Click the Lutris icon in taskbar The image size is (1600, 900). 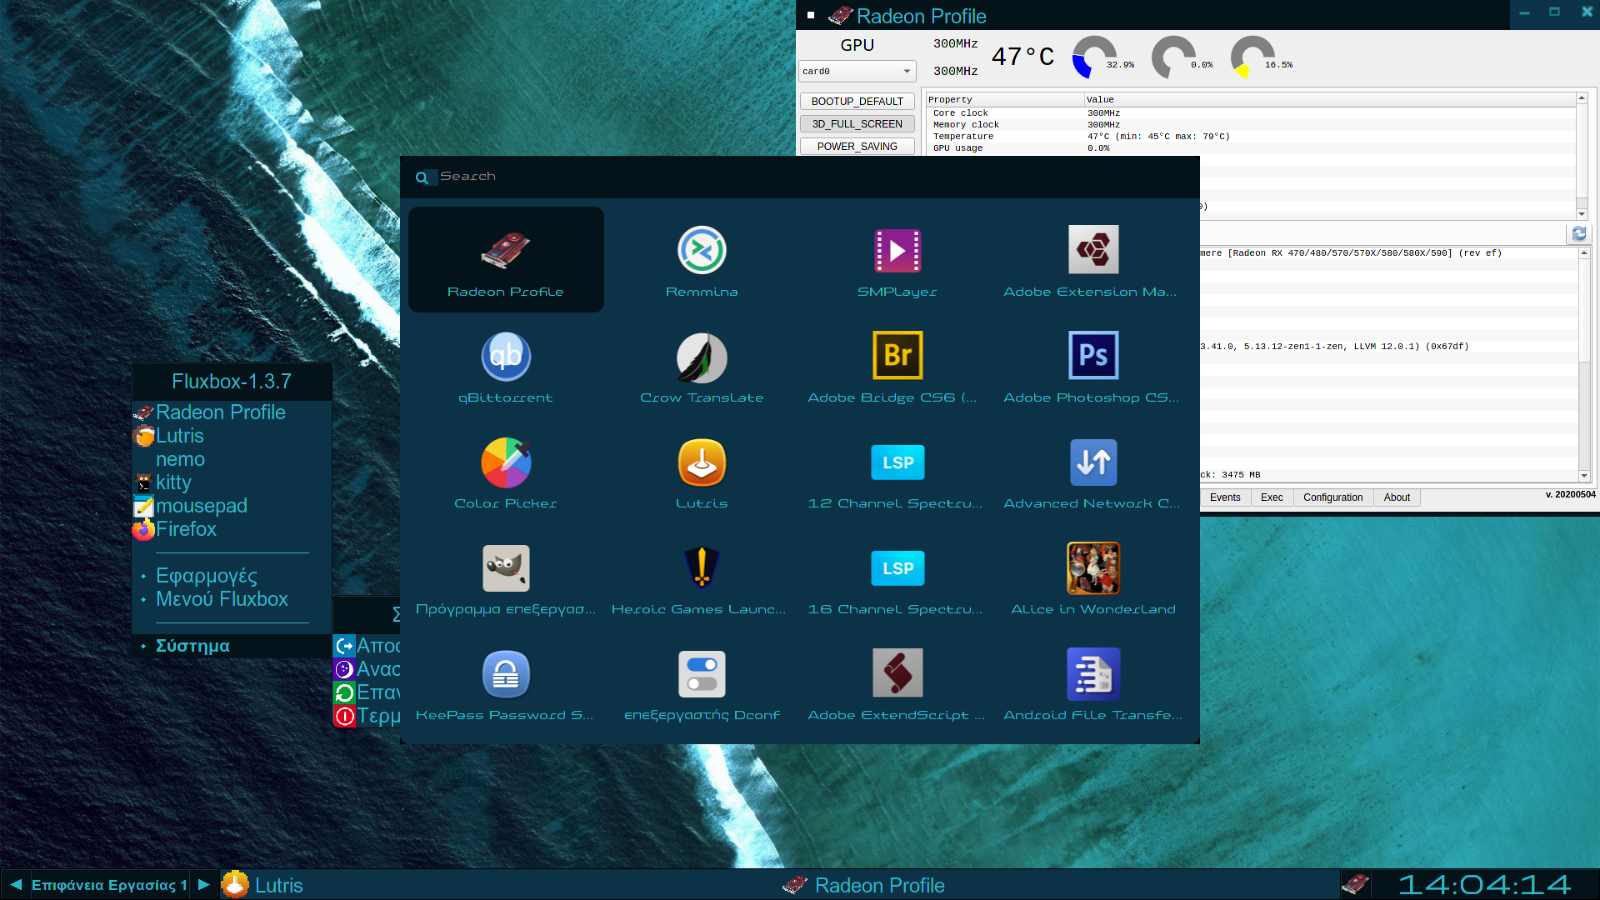click(235, 884)
